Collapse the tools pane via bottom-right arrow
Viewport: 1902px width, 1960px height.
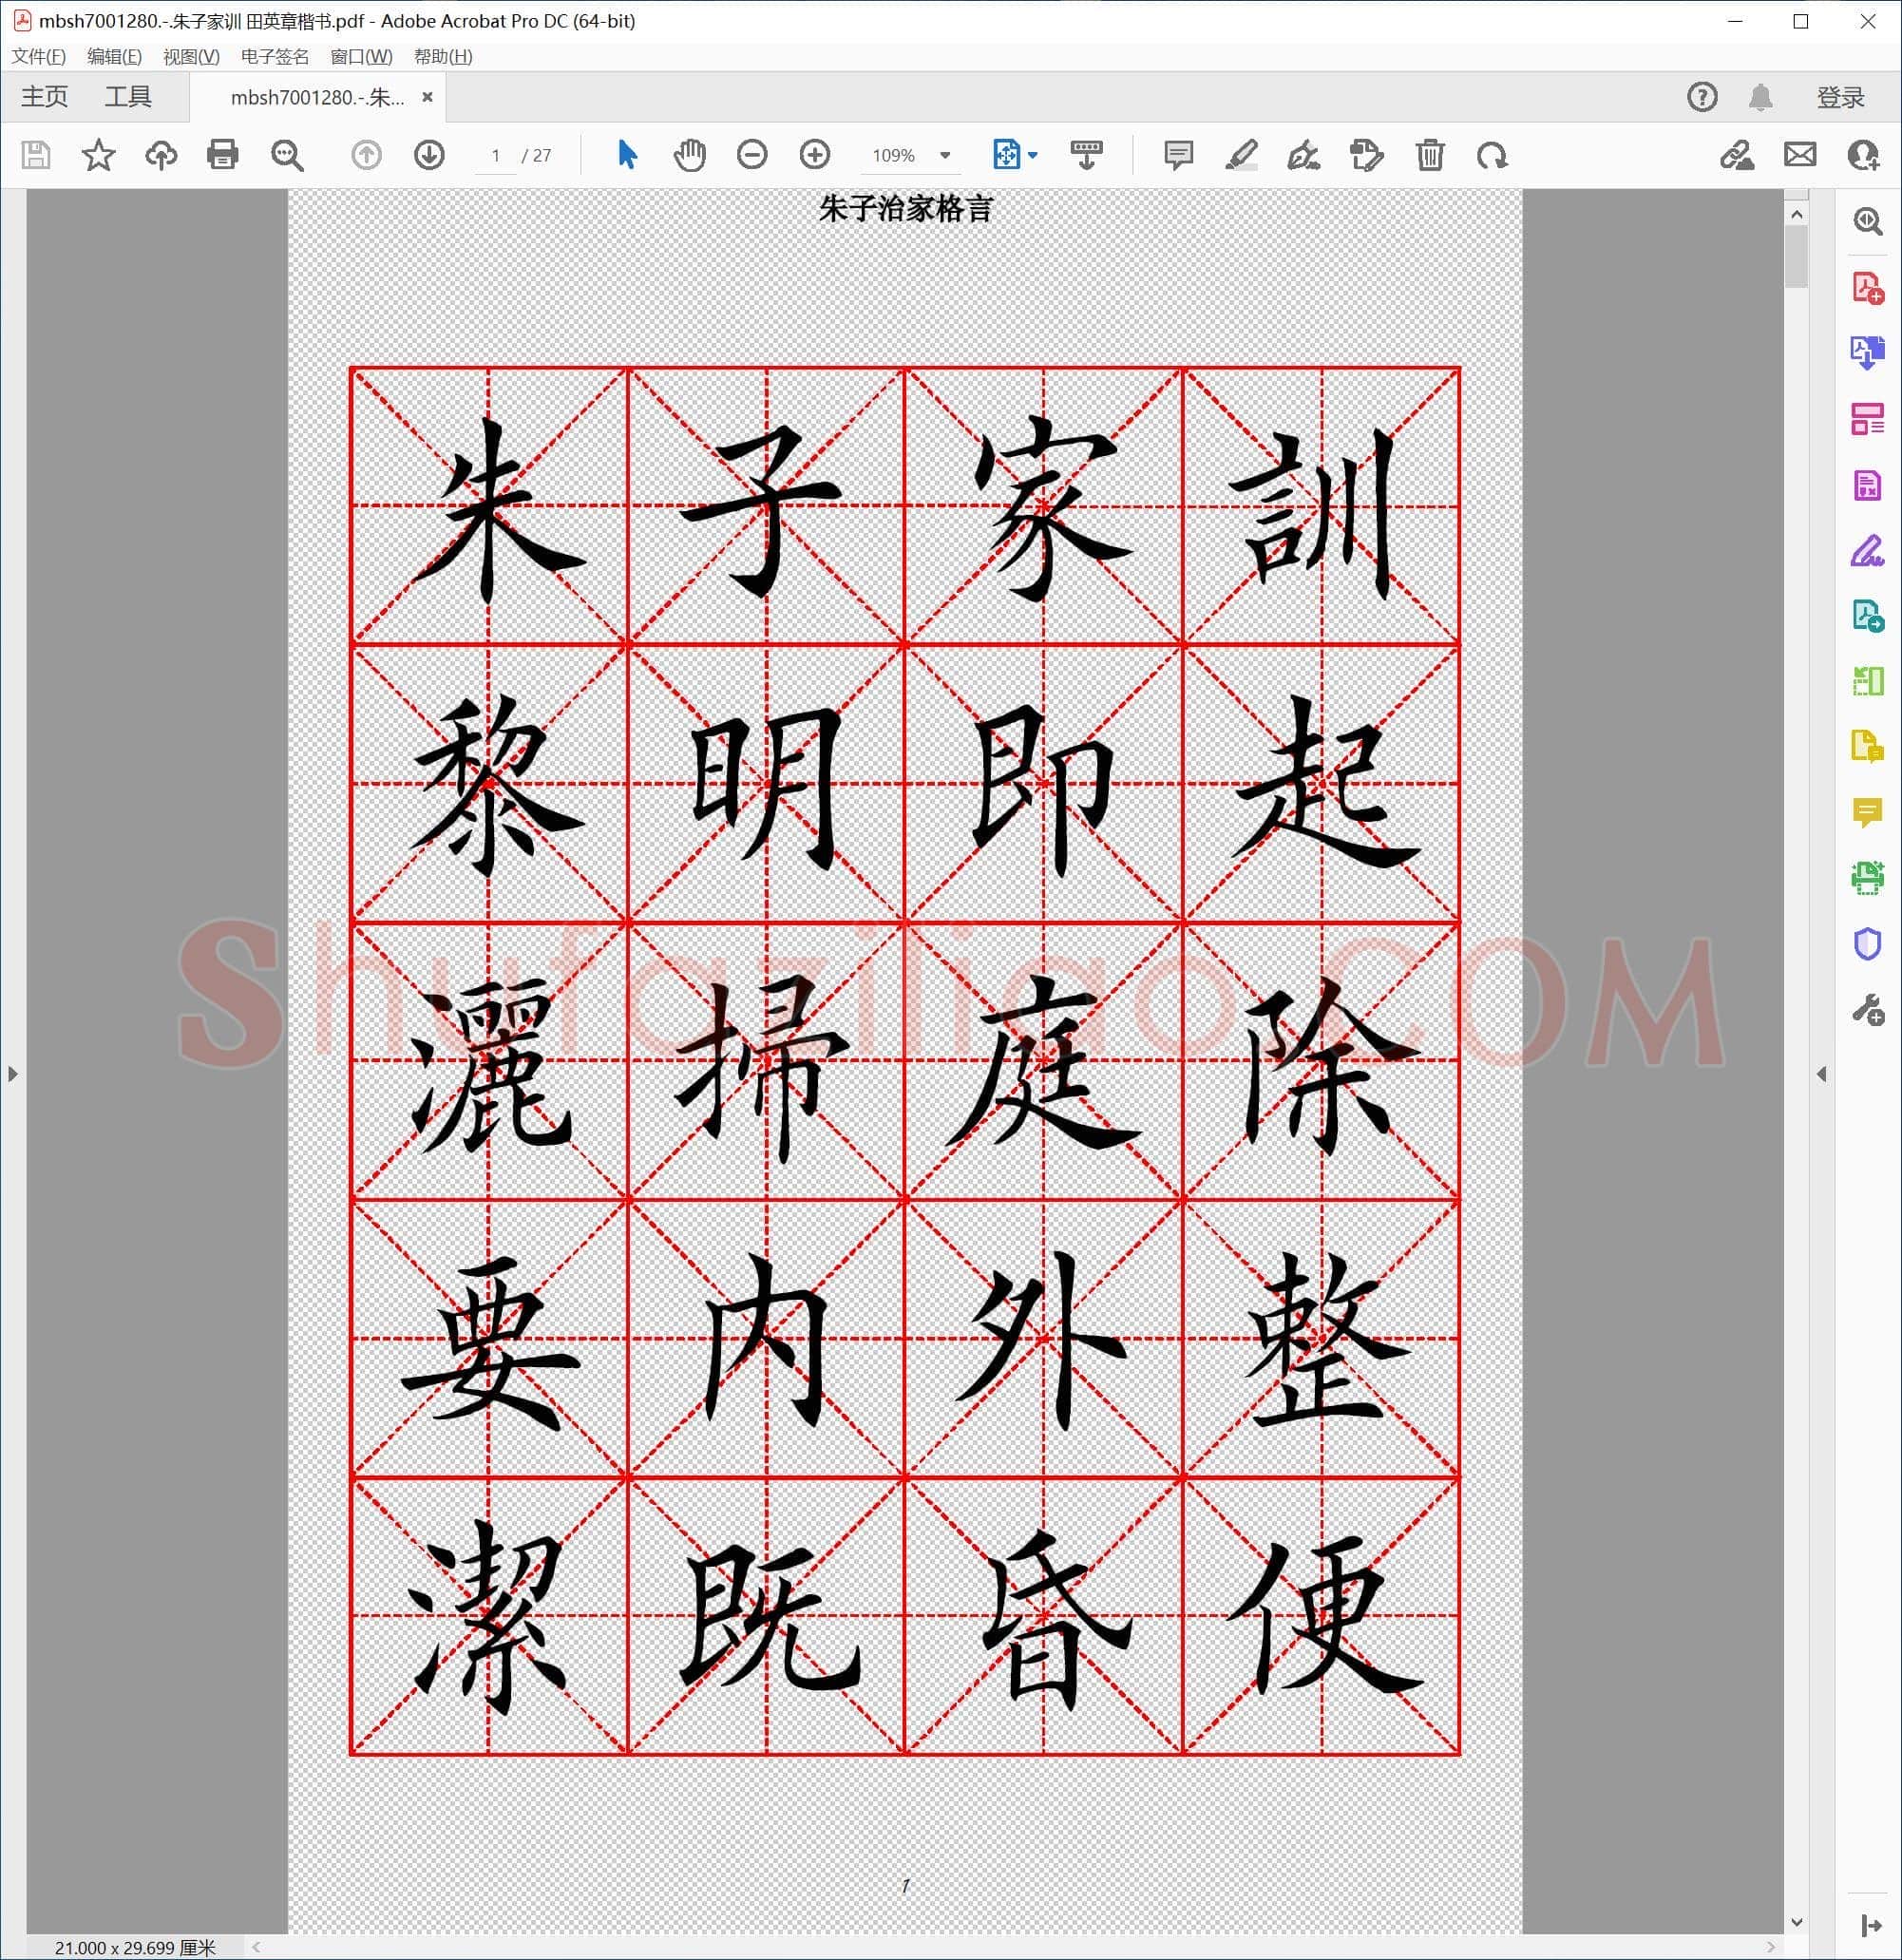(1870, 1926)
